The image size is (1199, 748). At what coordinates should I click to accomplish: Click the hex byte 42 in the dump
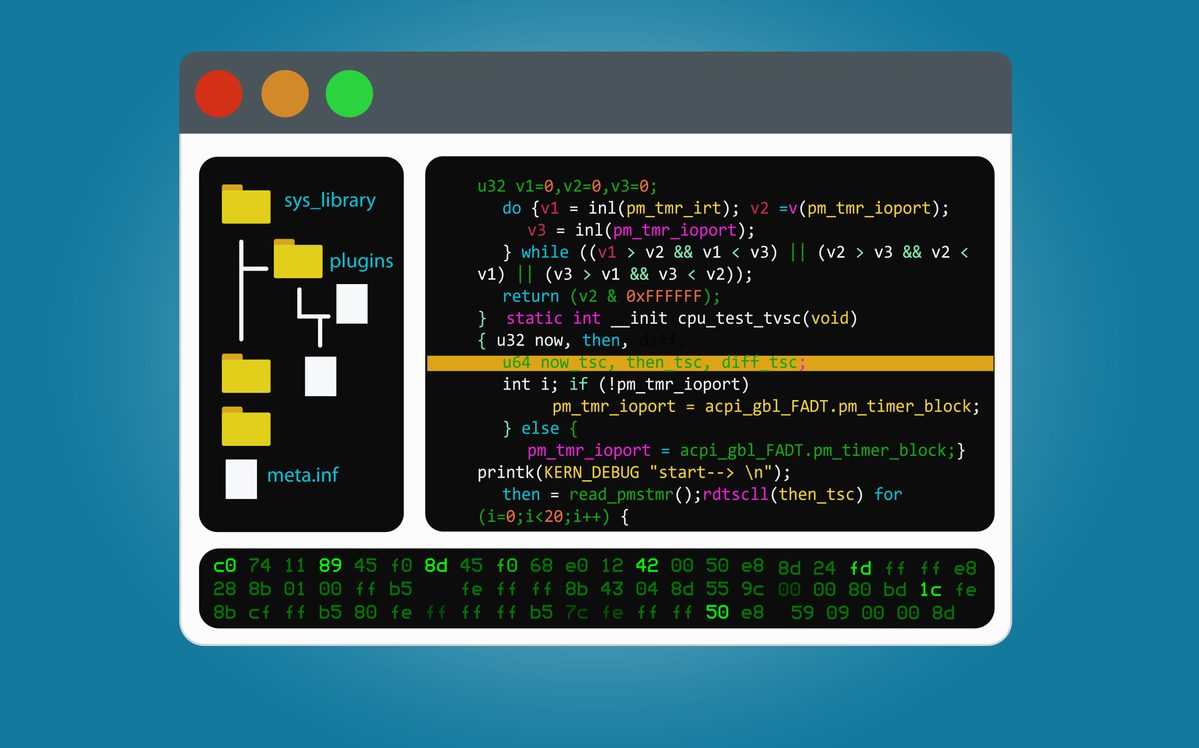[647, 565]
